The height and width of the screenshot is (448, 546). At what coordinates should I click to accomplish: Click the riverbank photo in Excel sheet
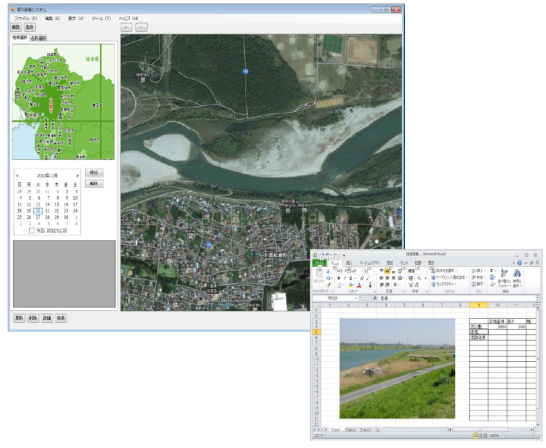[x=397, y=368]
